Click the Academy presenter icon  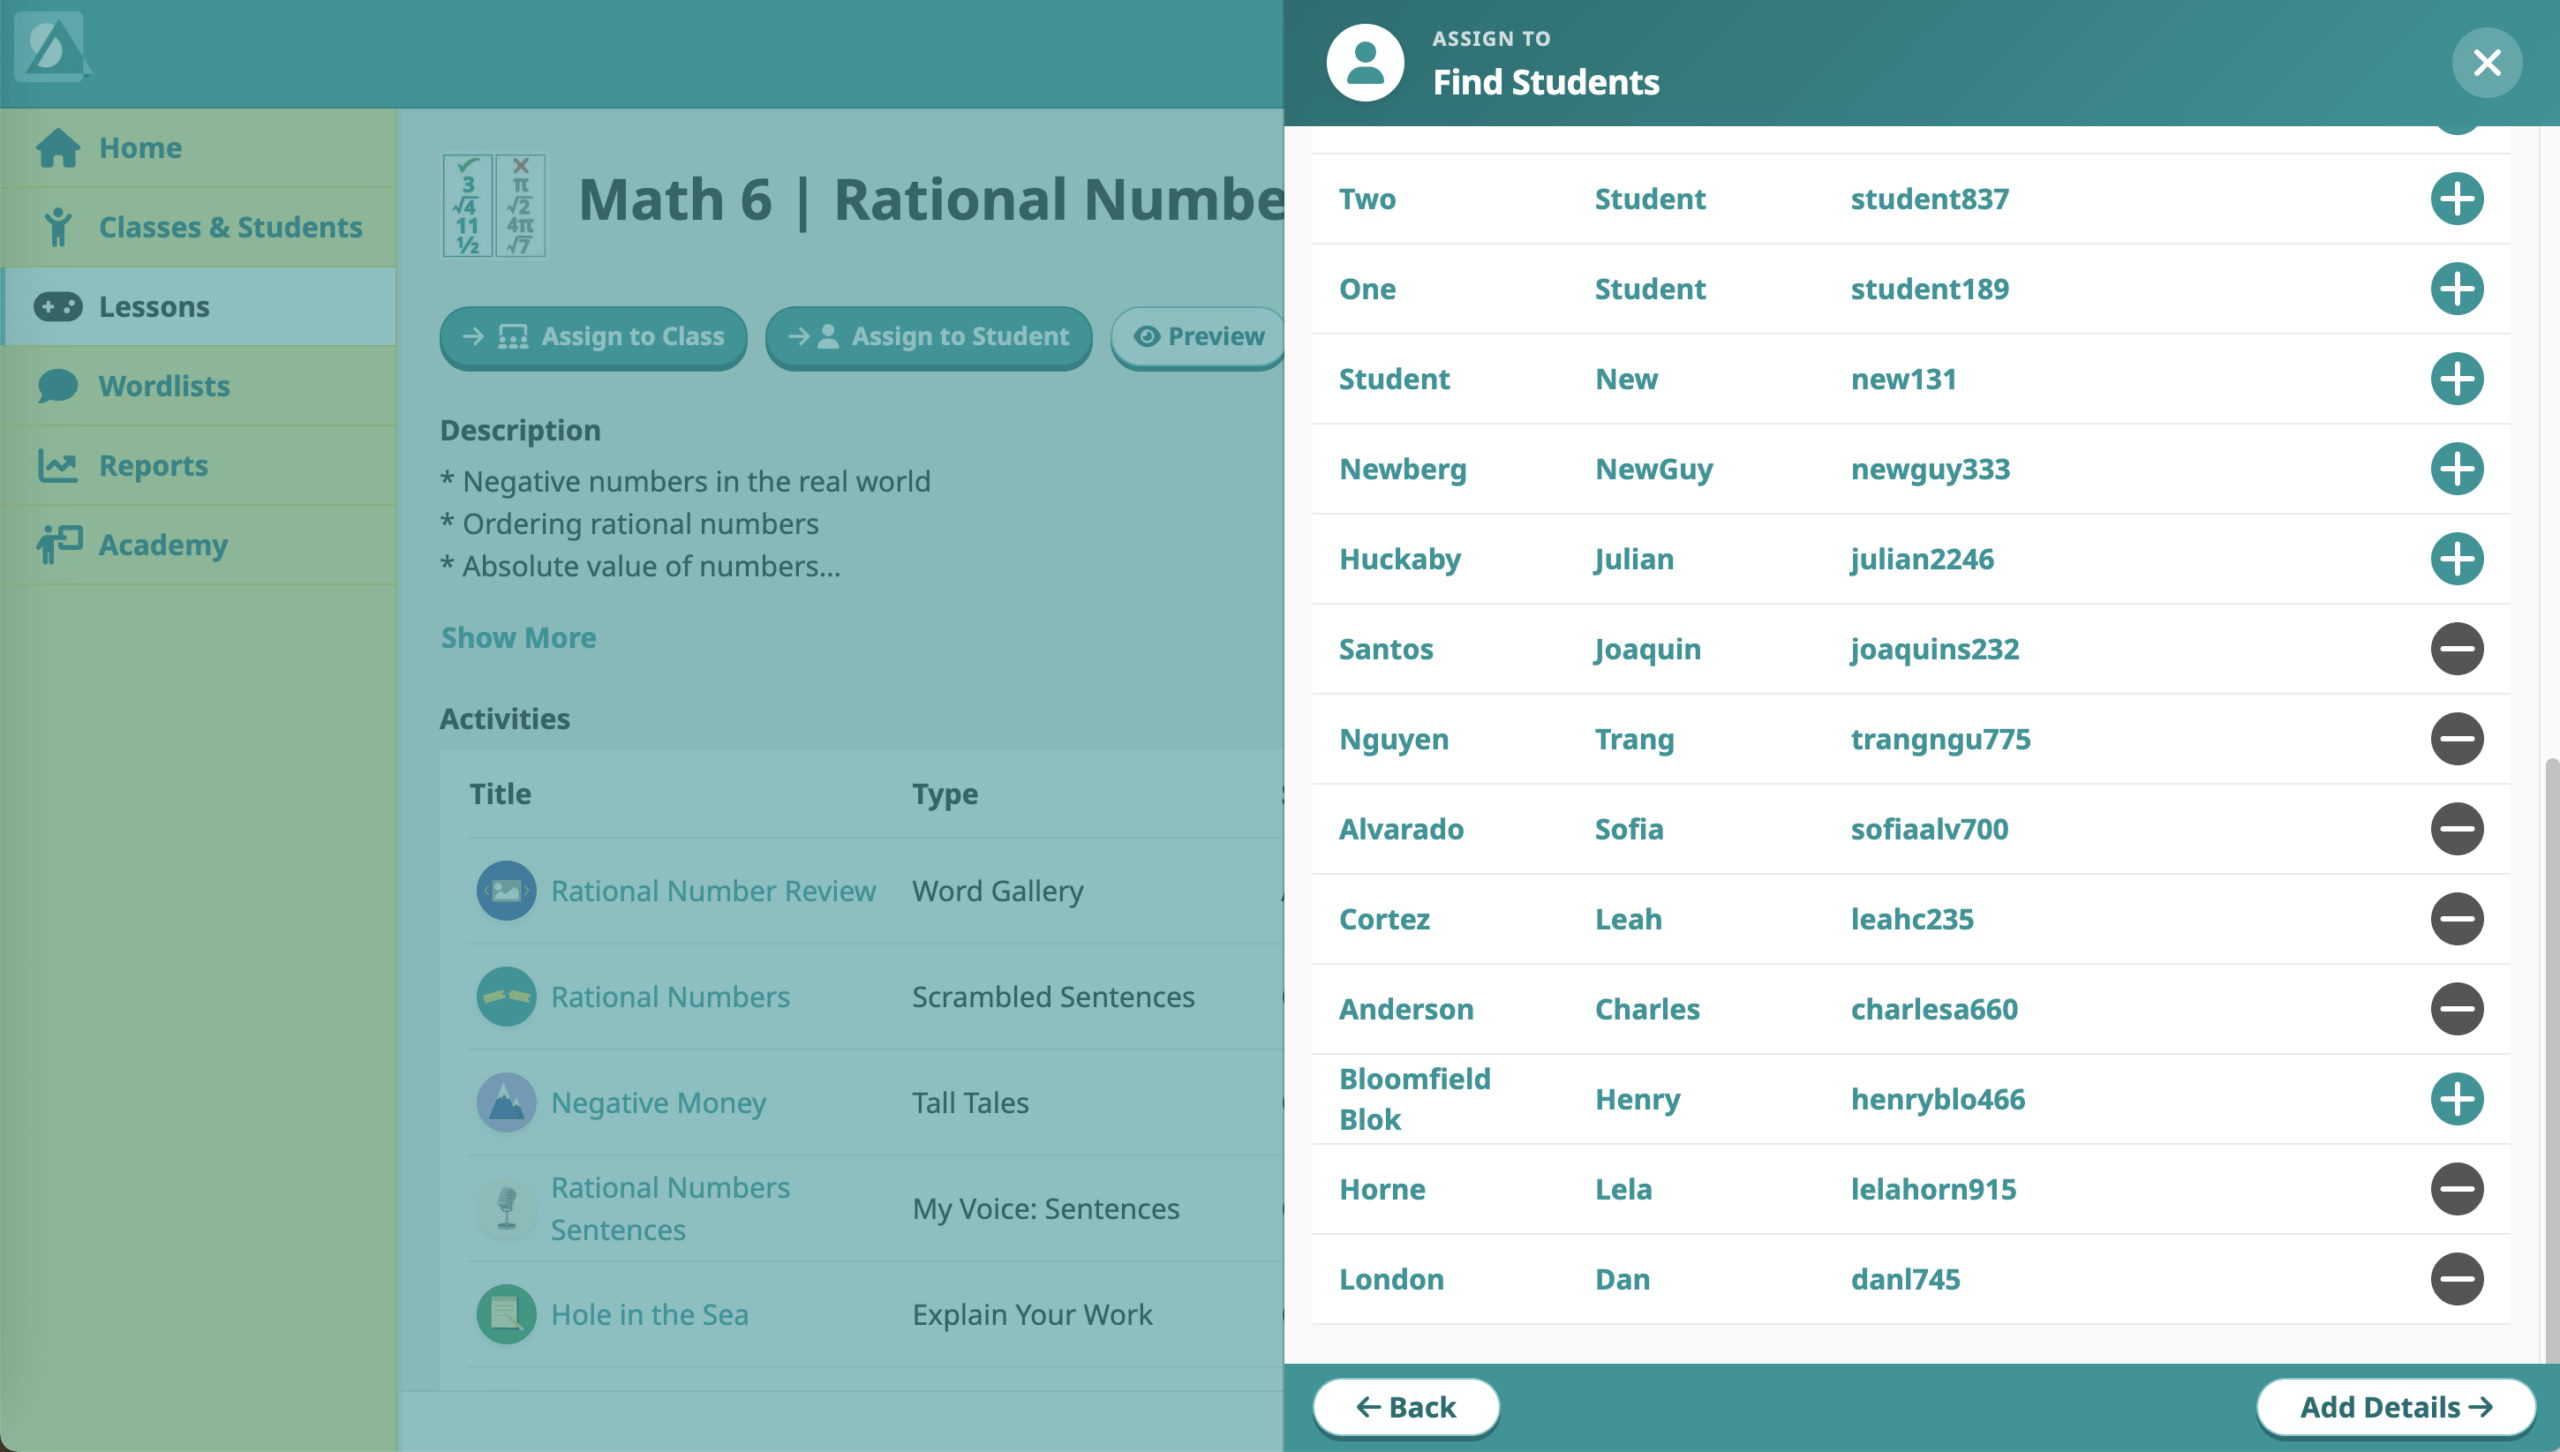59,545
